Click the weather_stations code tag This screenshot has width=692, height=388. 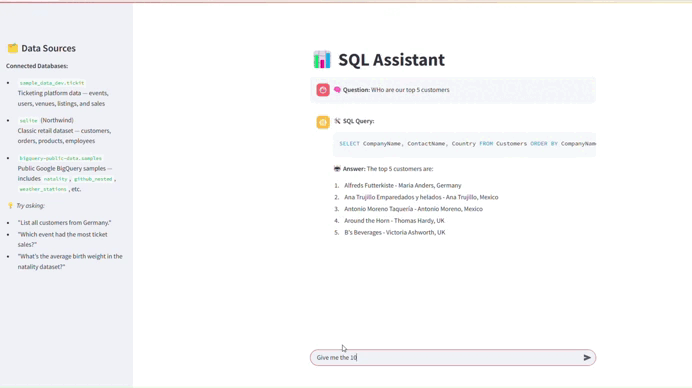click(x=43, y=189)
